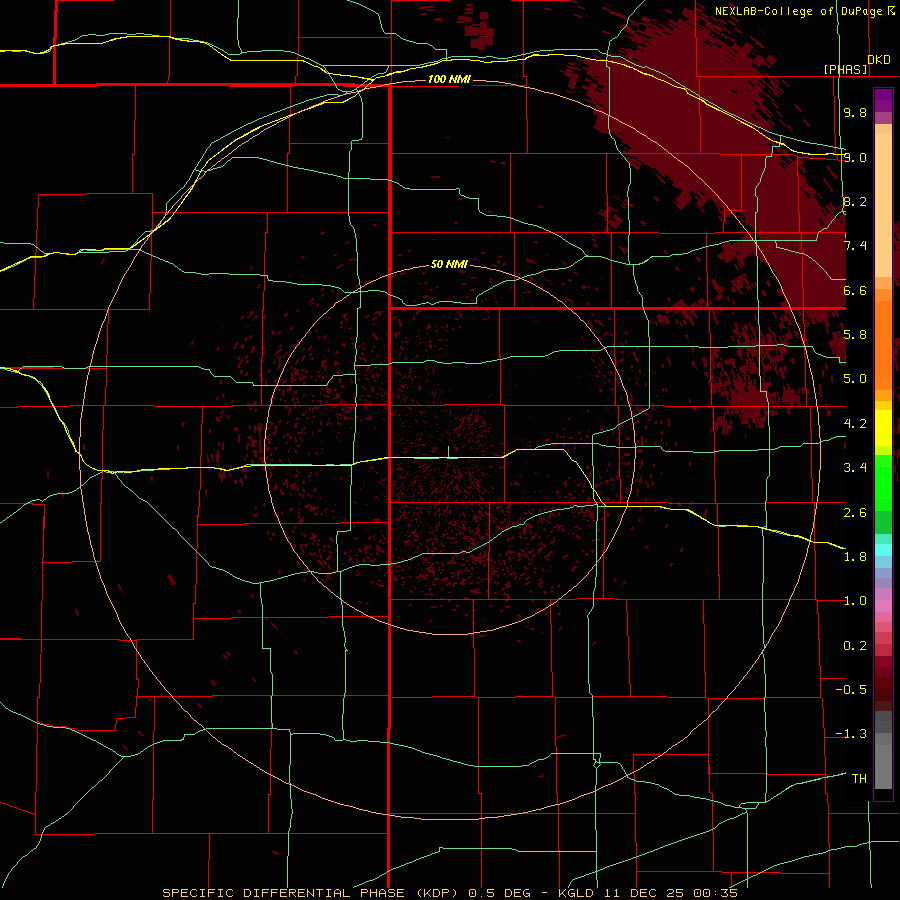Click the 50 NMI range ring label
Image resolution: width=900 pixels, height=900 pixels.
(x=449, y=264)
